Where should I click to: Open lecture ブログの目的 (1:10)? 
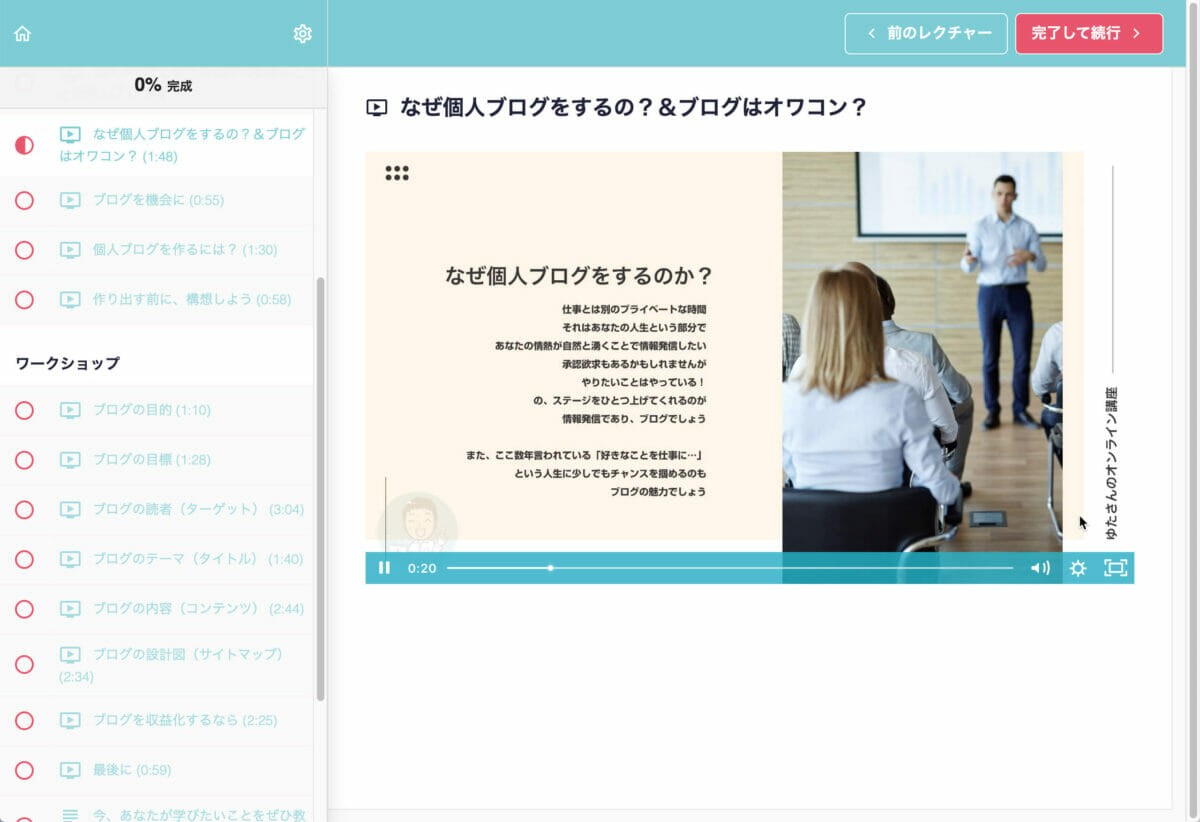(x=156, y=410)
